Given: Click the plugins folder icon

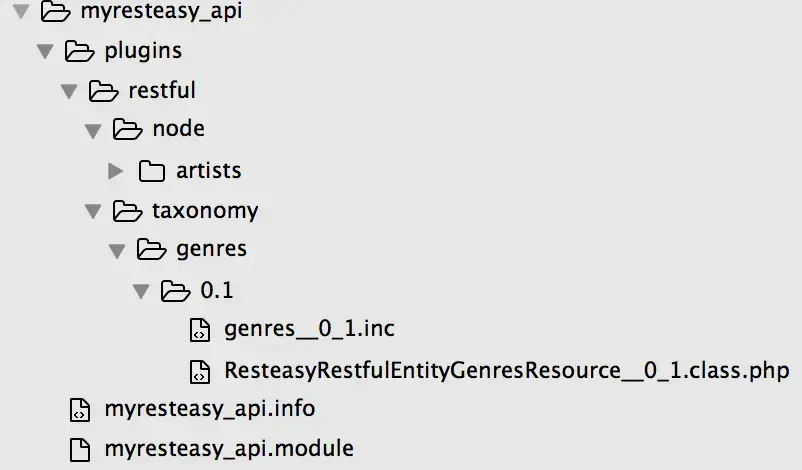Looking at the screenshot, I should (78, 50).
